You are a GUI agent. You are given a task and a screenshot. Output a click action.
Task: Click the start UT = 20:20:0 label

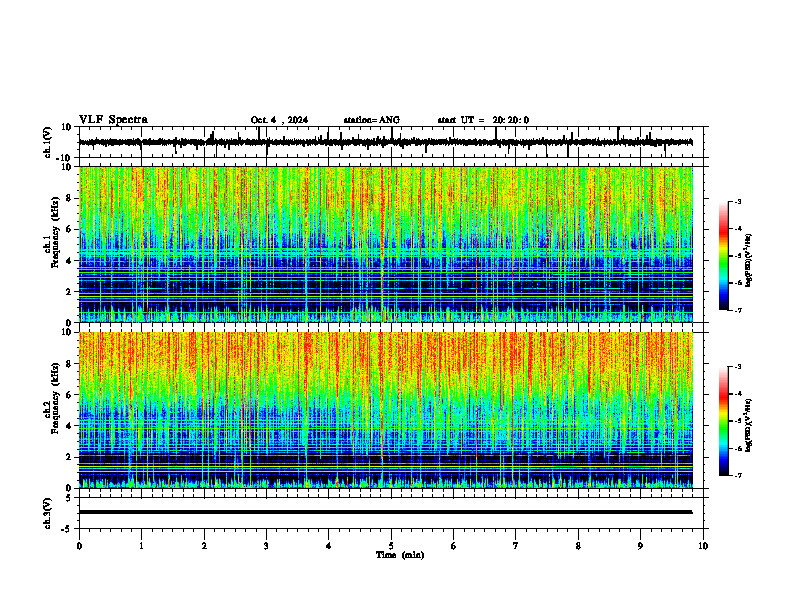click(483, 120)
